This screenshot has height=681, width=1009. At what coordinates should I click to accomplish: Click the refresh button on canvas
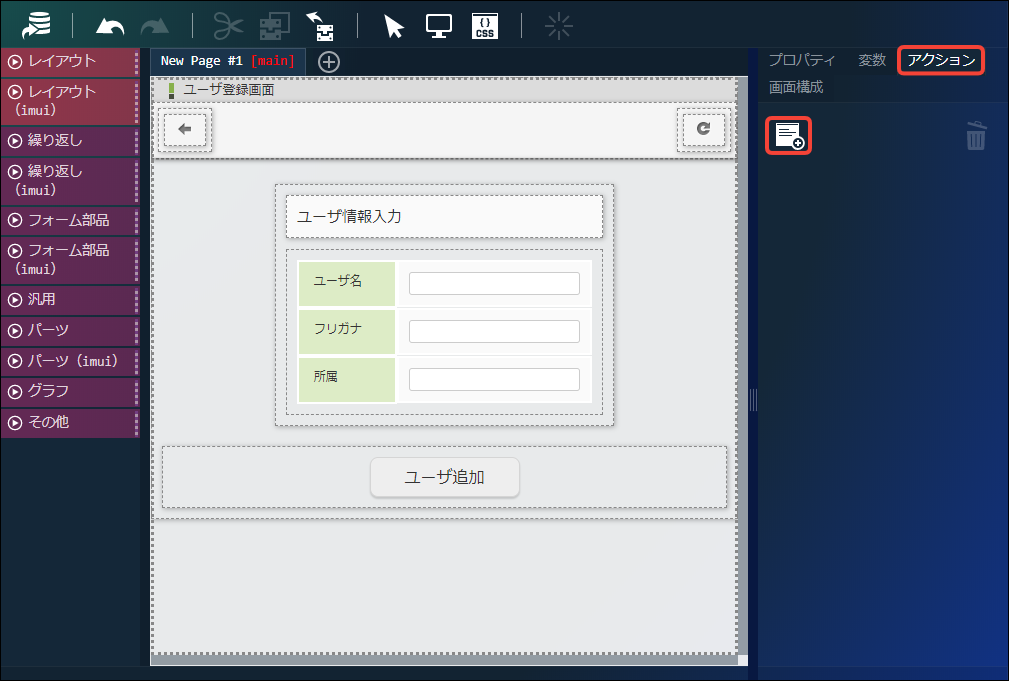pos(703,129)
